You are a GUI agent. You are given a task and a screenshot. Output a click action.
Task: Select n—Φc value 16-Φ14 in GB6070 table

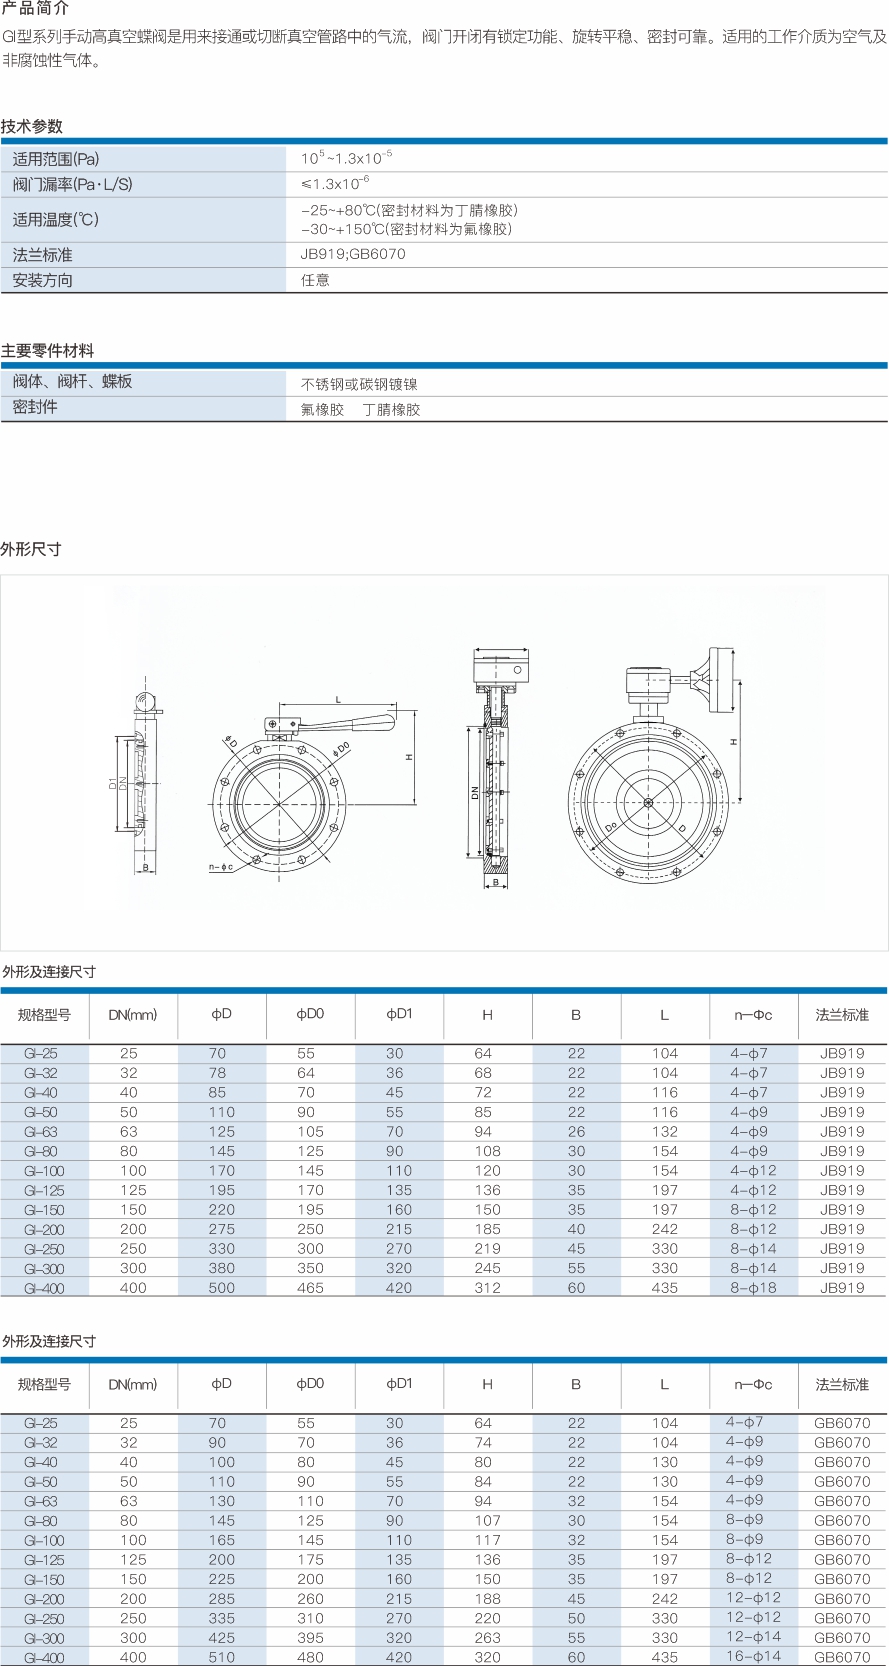click(x=754, y=1657)
